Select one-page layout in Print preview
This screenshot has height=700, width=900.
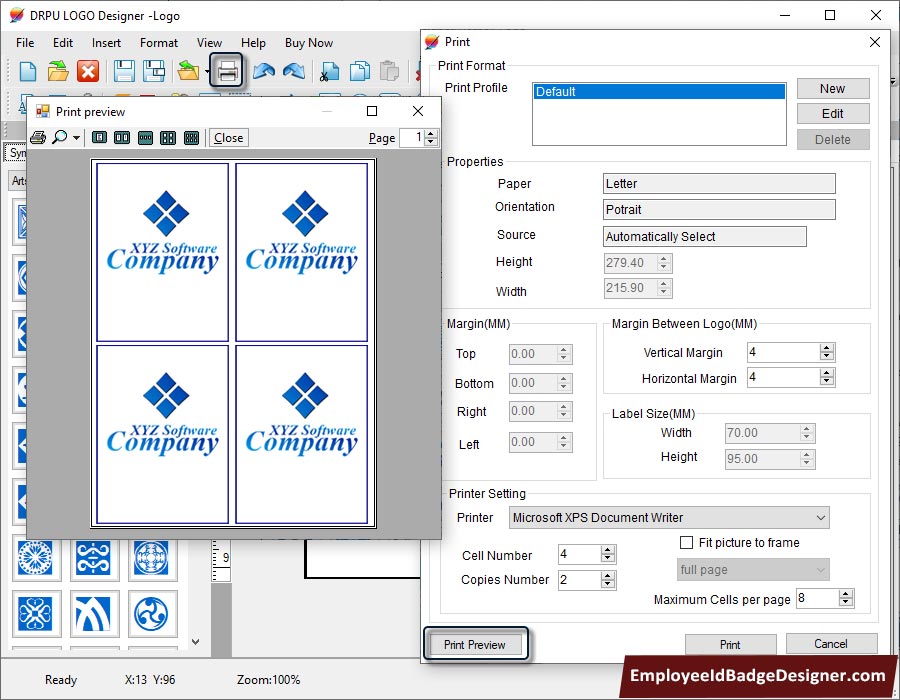(99, 138)
